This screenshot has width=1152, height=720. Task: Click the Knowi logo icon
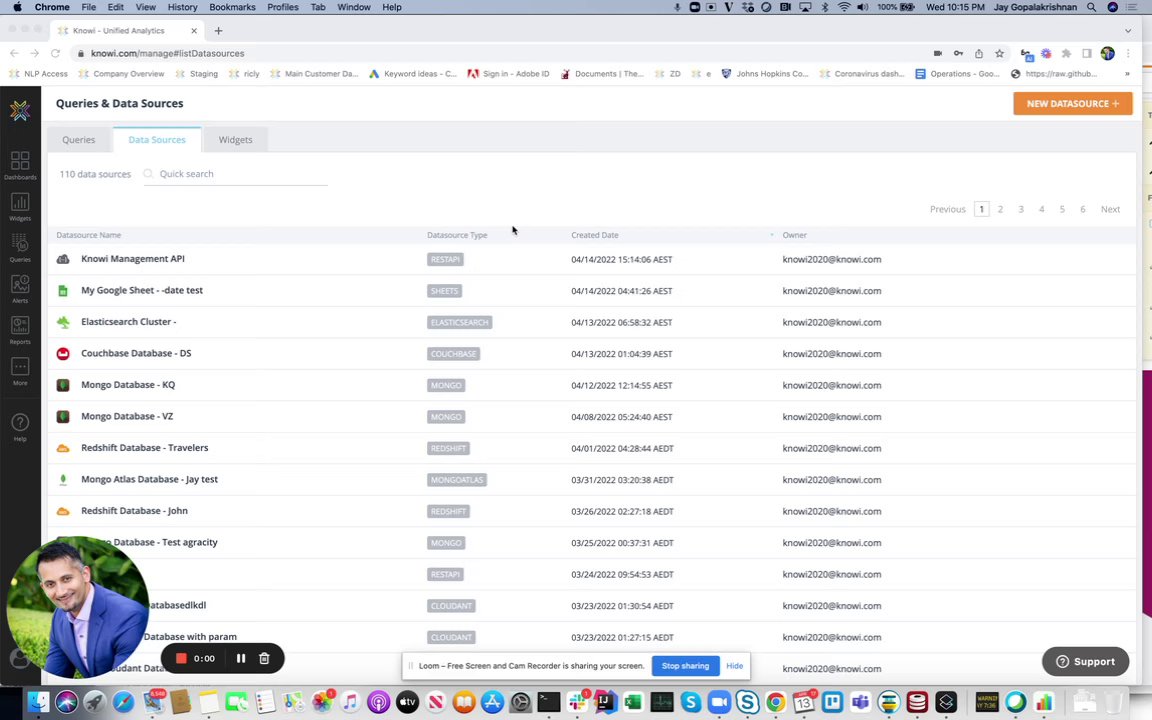pos(20,110)
